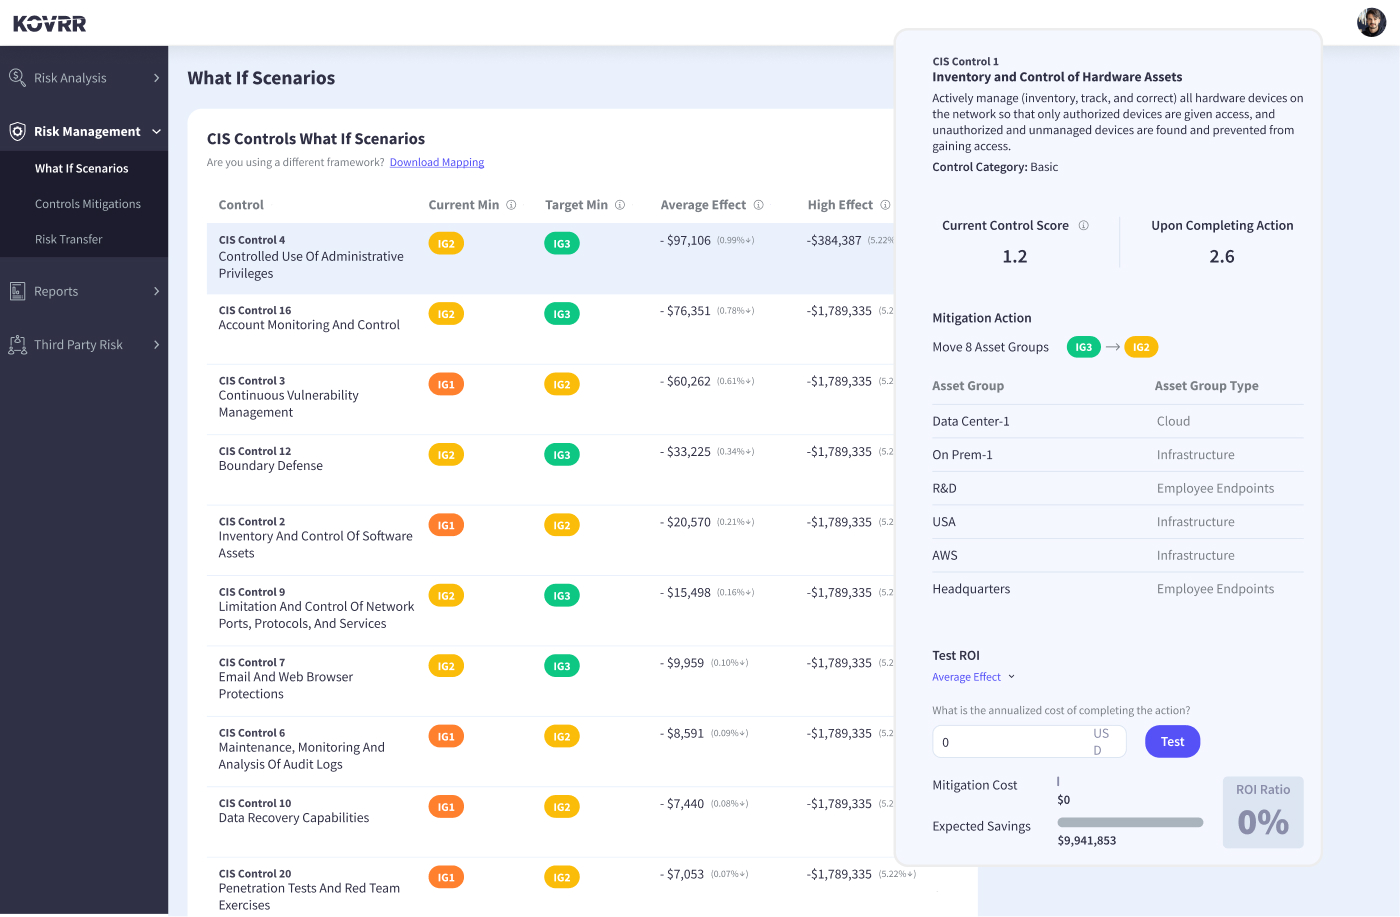Viewport: 1400px width, 917px height.
Task: Click the annualized cost input field
Action: coord(1015,741)
